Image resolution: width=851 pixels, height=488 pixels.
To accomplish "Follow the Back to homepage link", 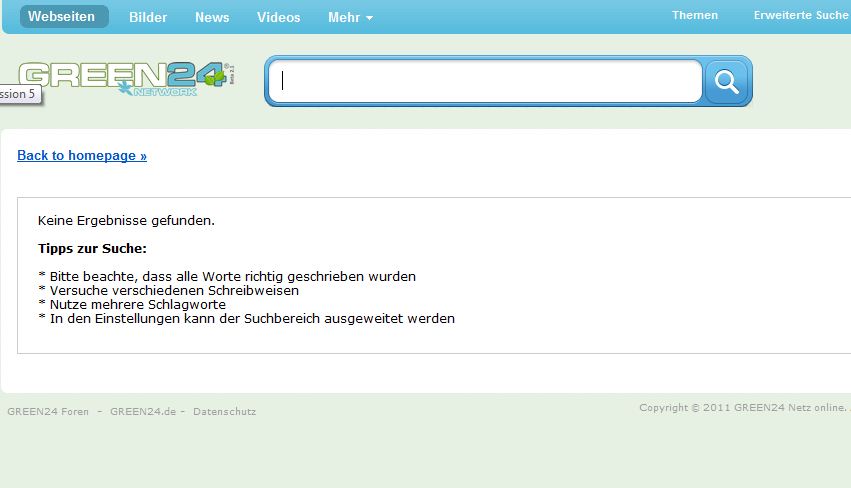I will pos(82,155).
